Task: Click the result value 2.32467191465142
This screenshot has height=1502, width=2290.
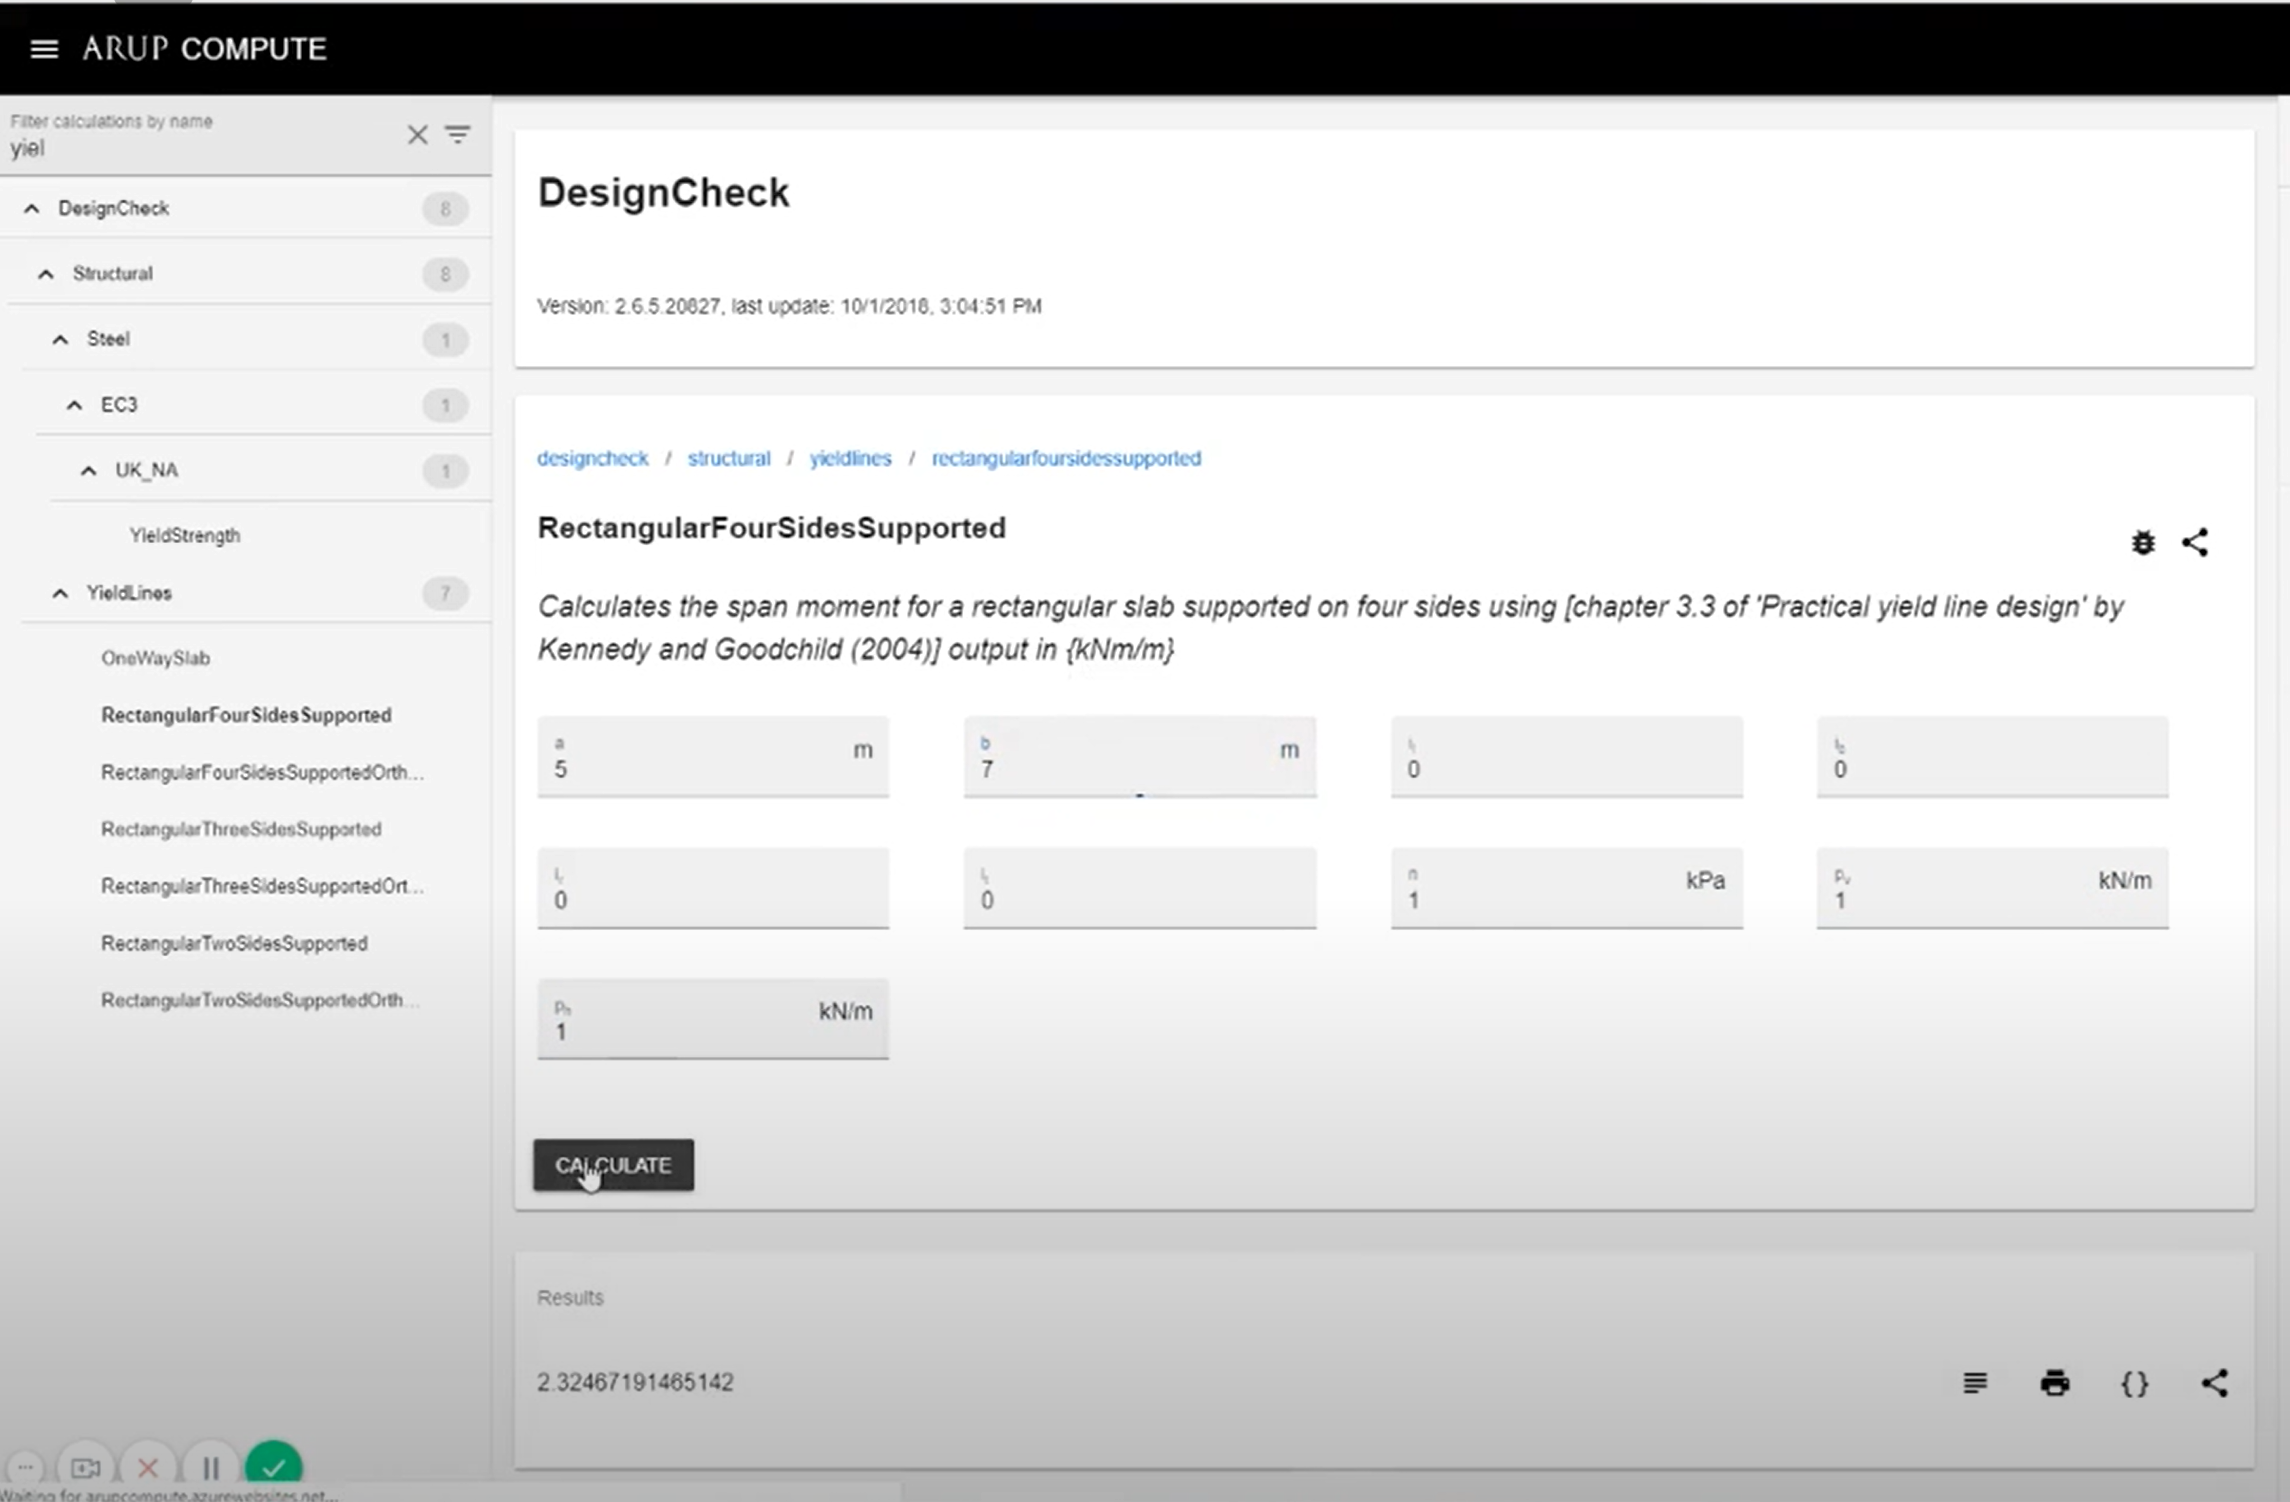Action: pos(635,1382)
